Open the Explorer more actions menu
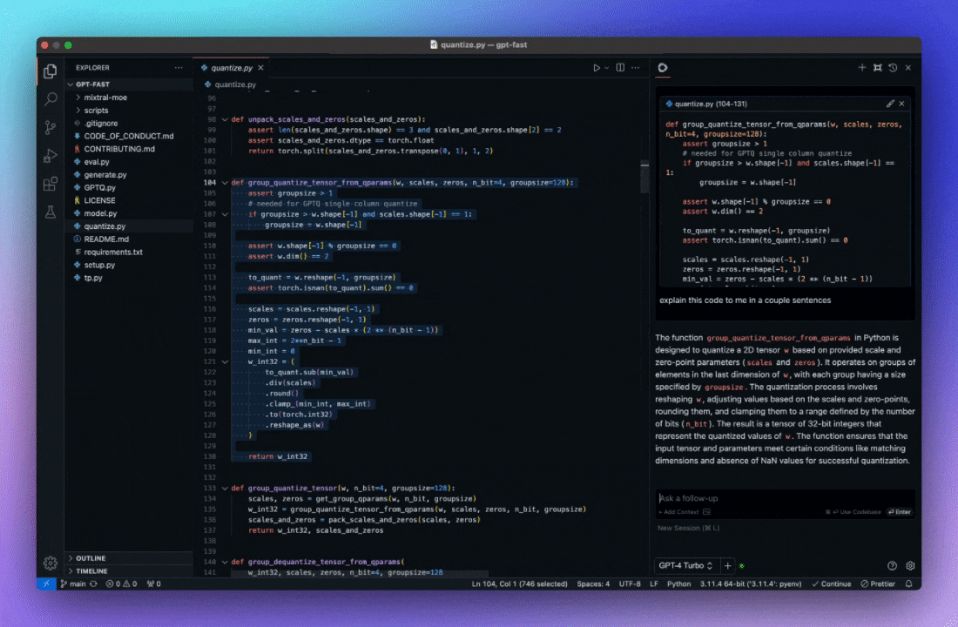 [178, 67]
